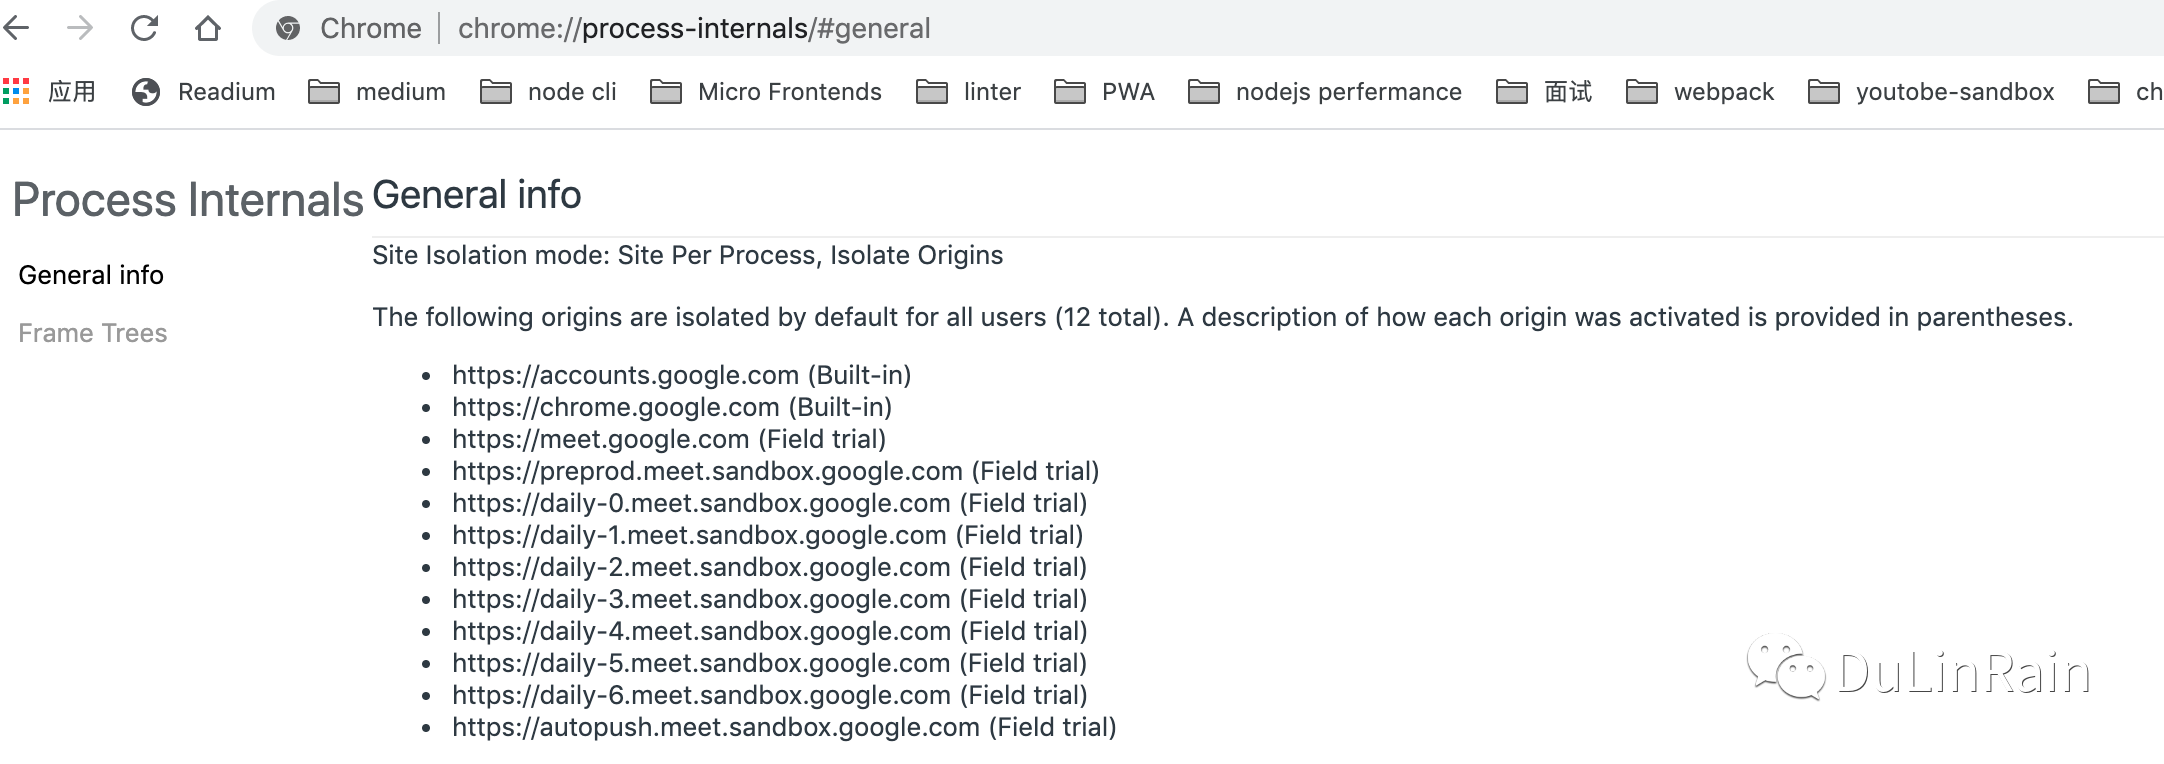Open the 面试 bookmark folder
The height and width of the screenshot is (764, 2164).
(x=1543, y=92)
